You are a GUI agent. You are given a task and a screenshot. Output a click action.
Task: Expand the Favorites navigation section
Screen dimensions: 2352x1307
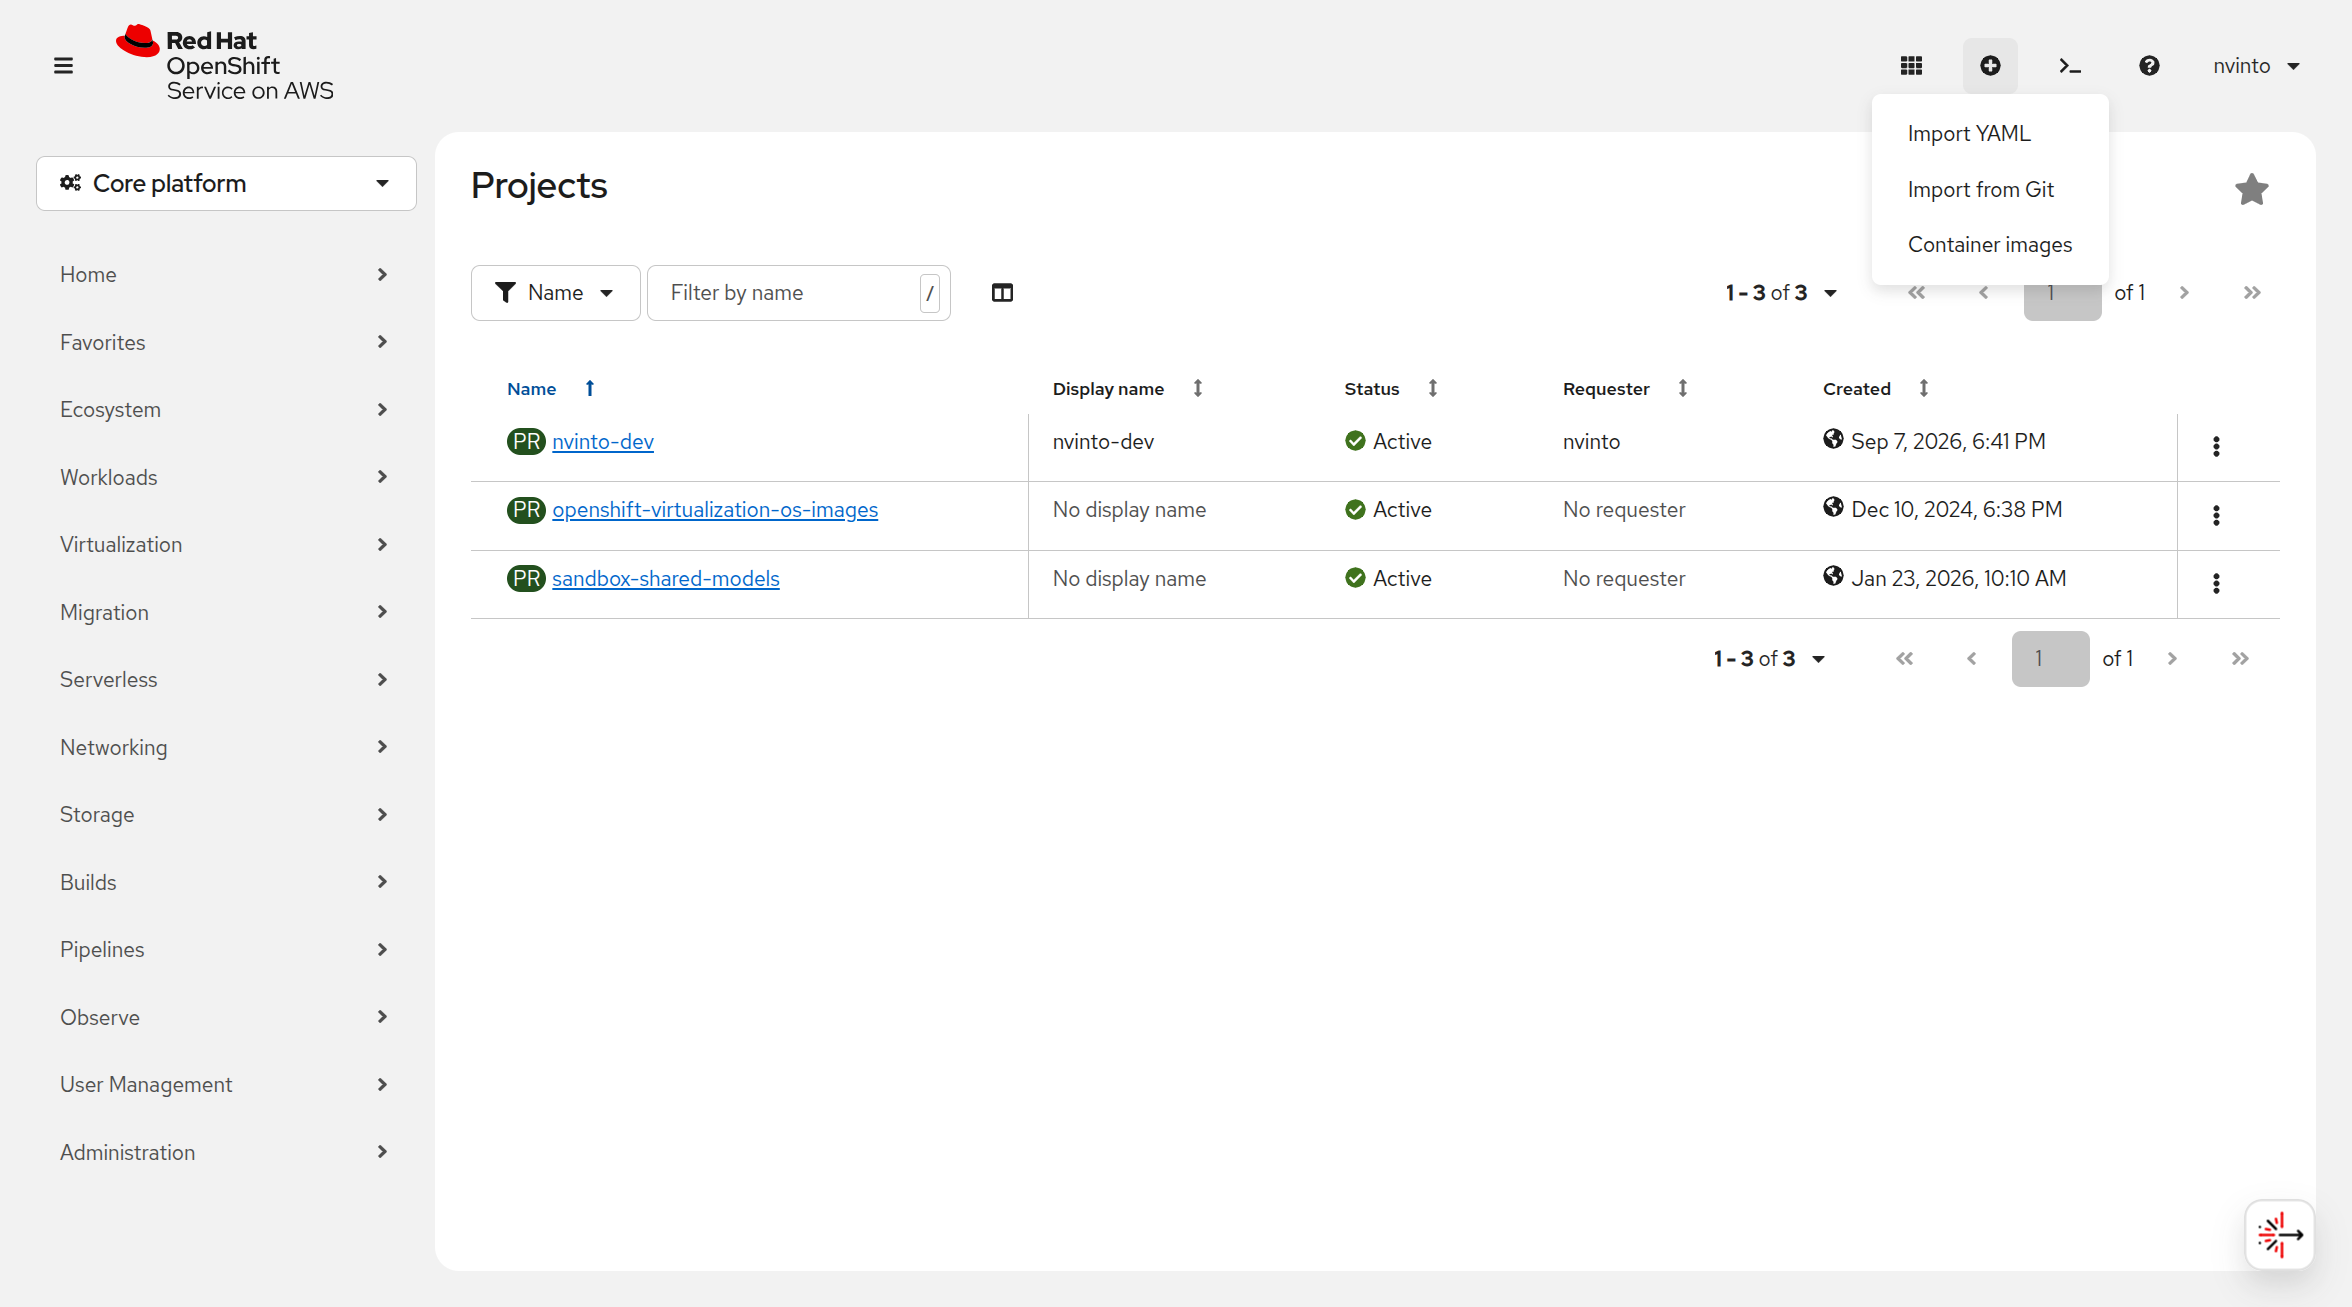[x=226, y=342]
